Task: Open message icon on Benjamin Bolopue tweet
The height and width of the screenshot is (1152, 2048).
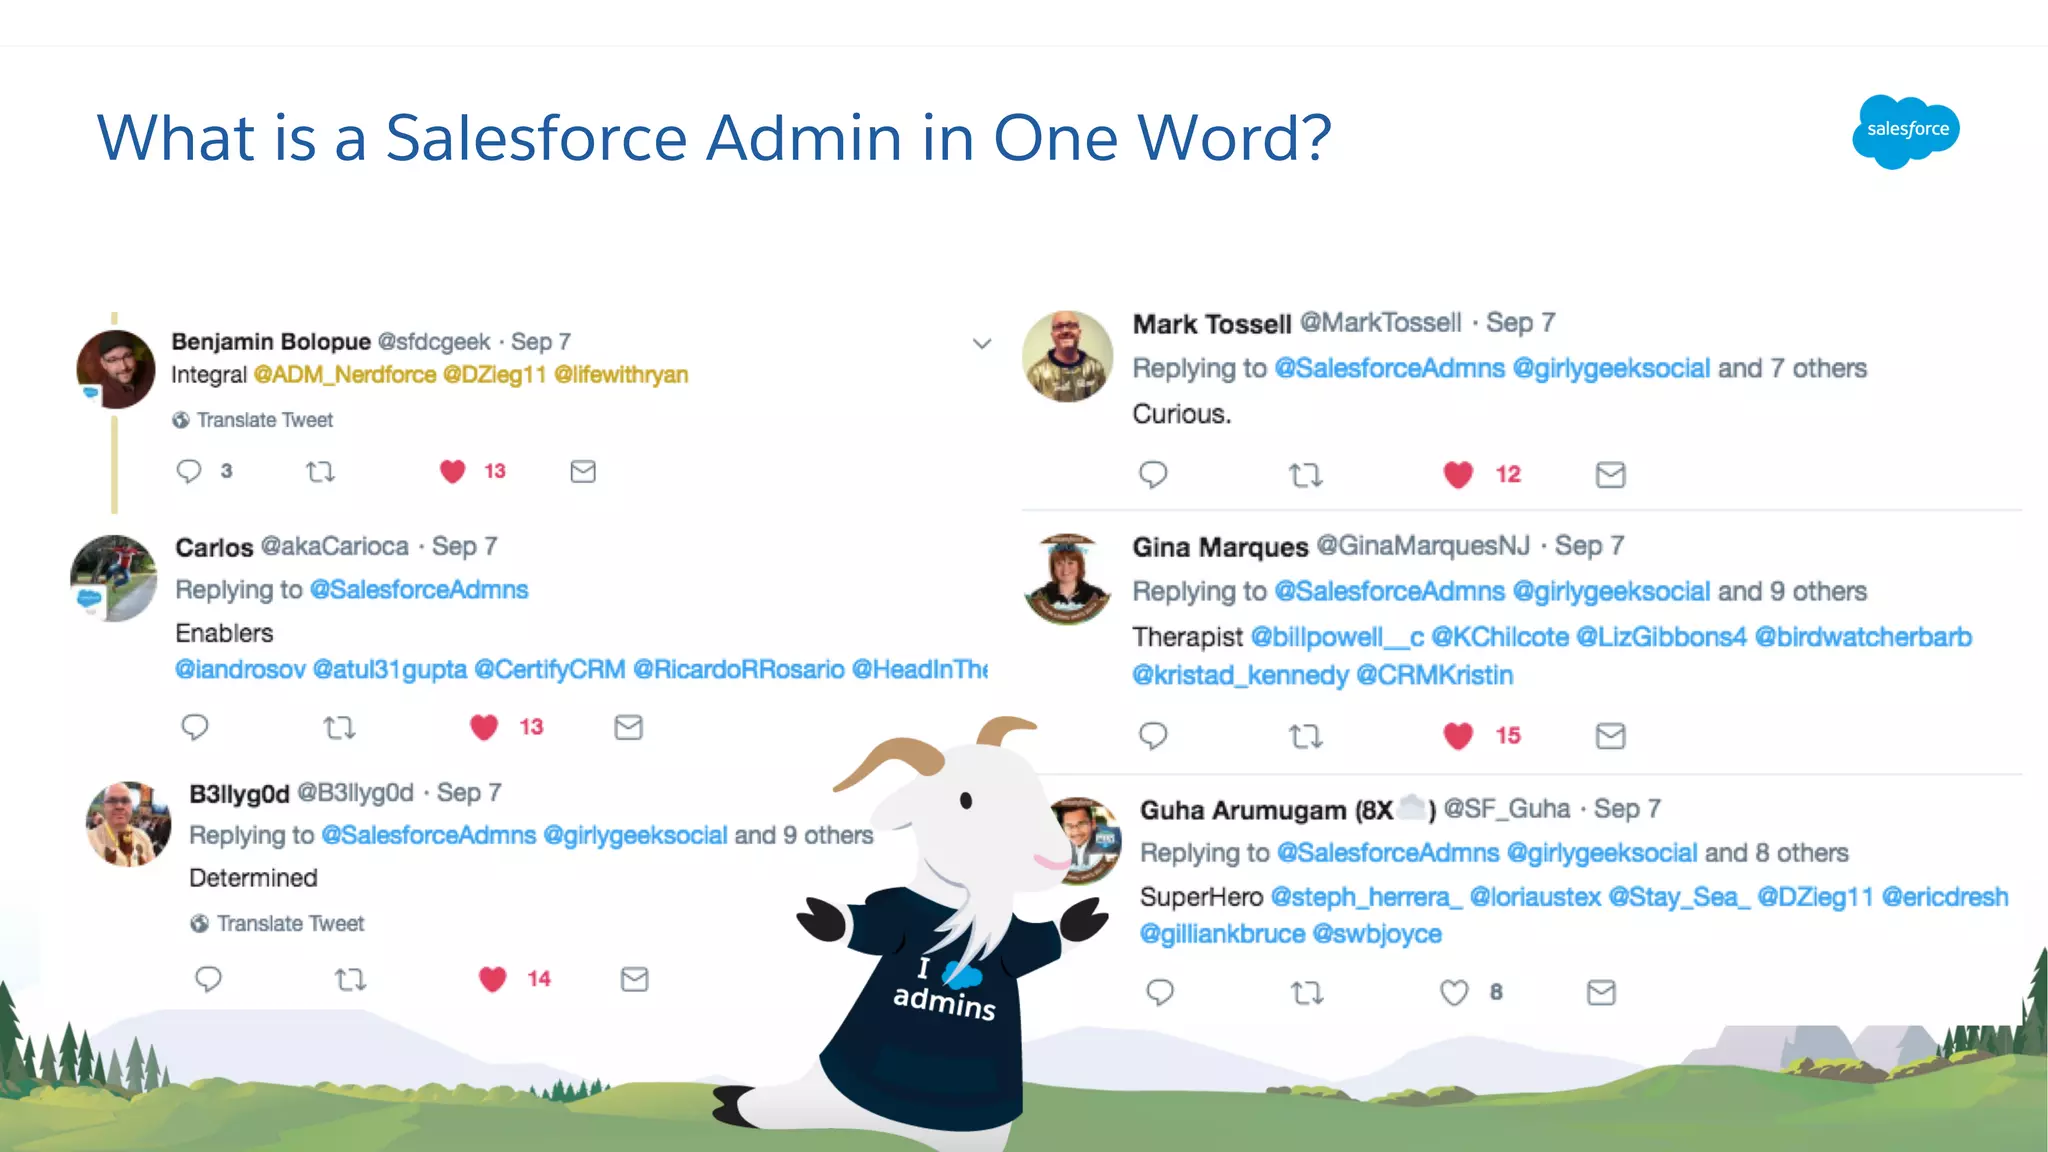Action: pyautogui.click(x=583, y=471)
